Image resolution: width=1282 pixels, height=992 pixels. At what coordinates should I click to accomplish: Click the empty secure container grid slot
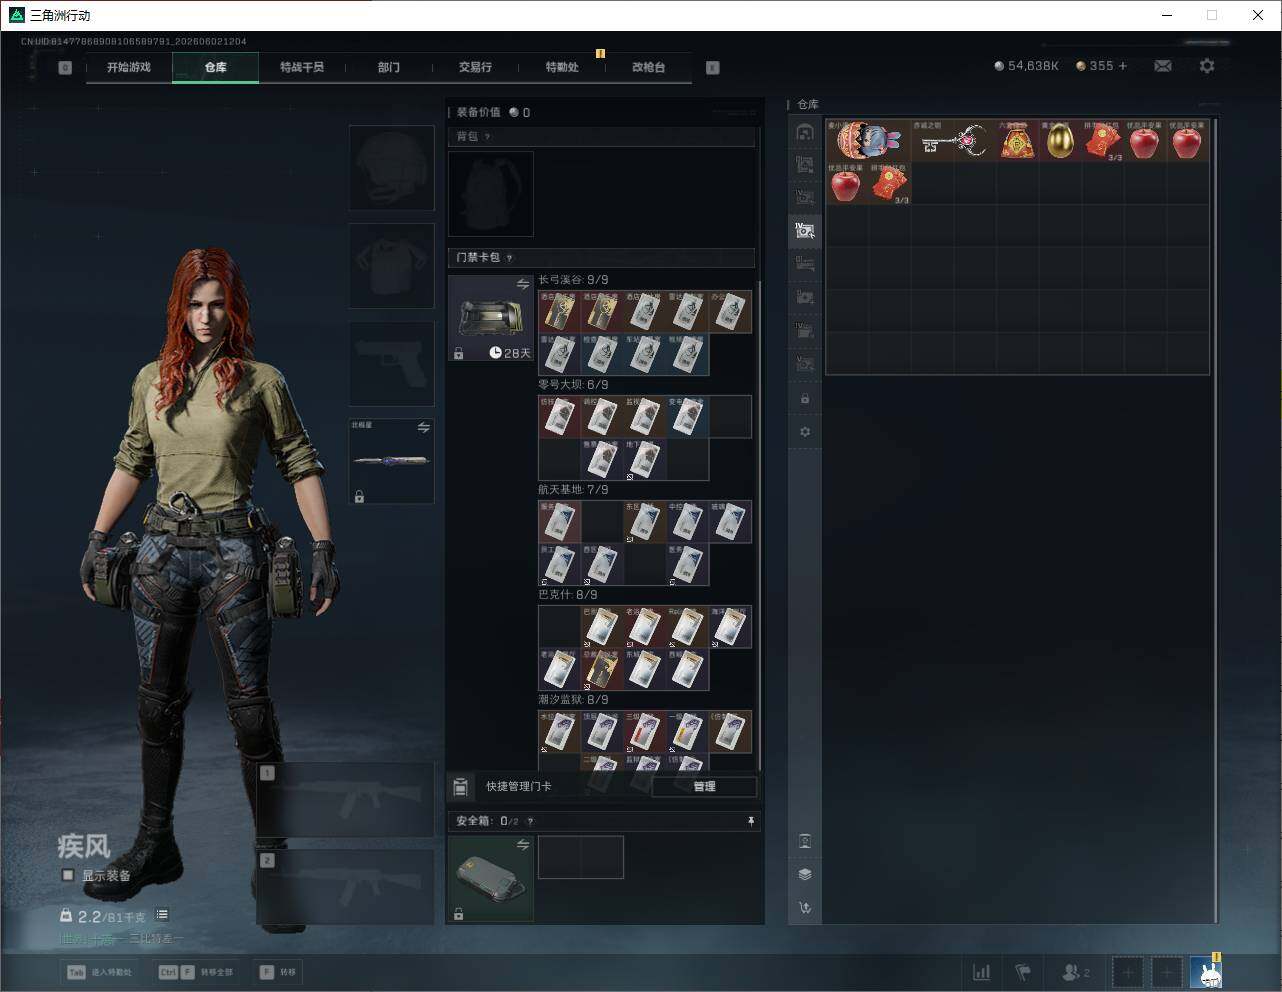[581, 857]
